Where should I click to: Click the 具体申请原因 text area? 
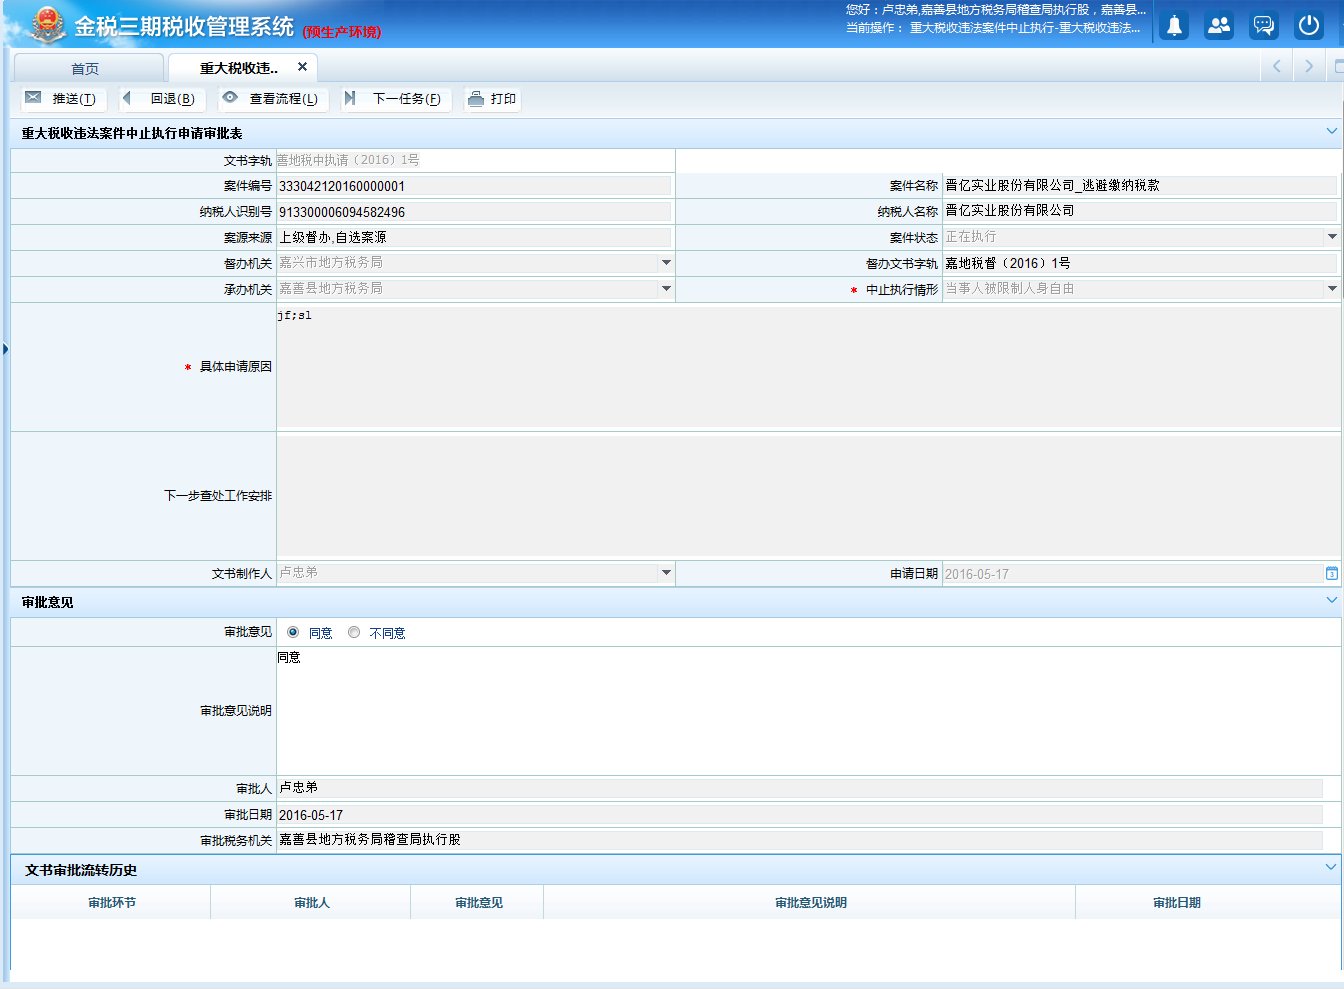coord(809,367)
